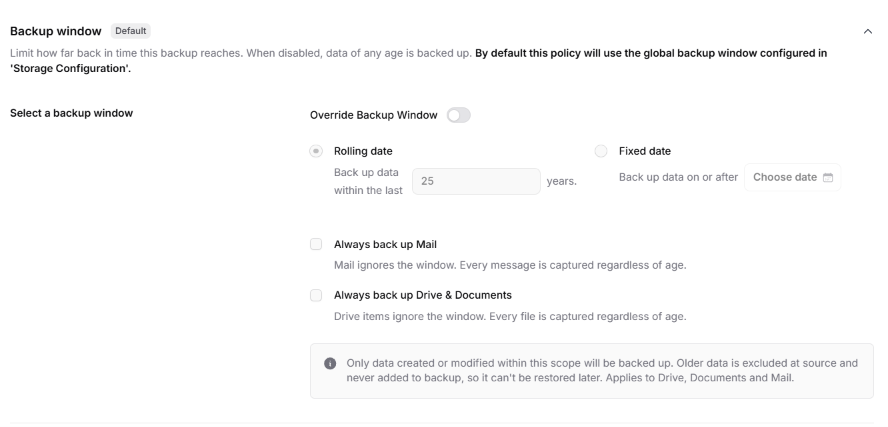Click the Override Backup Window label
The height and width of the screenshot is (427, 888).
pos(374,115)
